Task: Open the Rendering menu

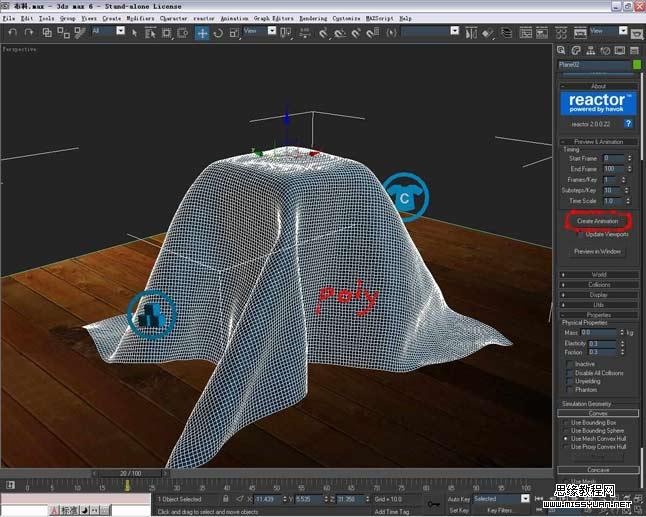Action: [313, 19]
